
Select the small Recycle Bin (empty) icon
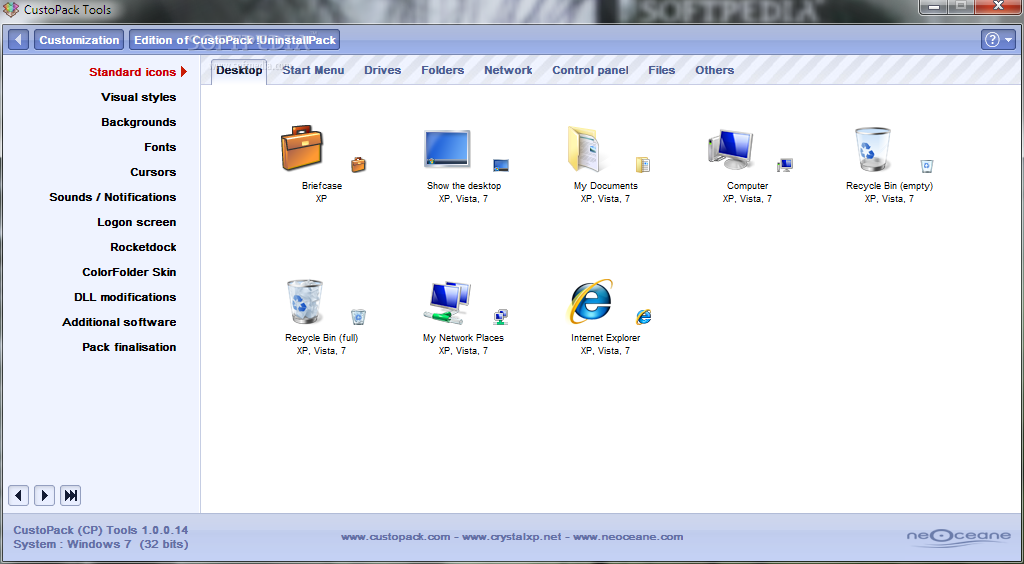927,165
